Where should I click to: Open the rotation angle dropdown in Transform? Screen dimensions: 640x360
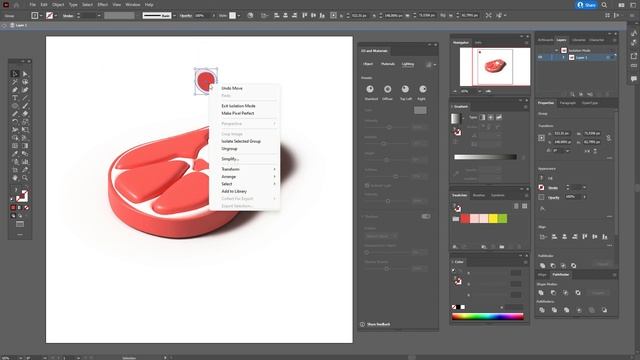(x=567, y=151)
